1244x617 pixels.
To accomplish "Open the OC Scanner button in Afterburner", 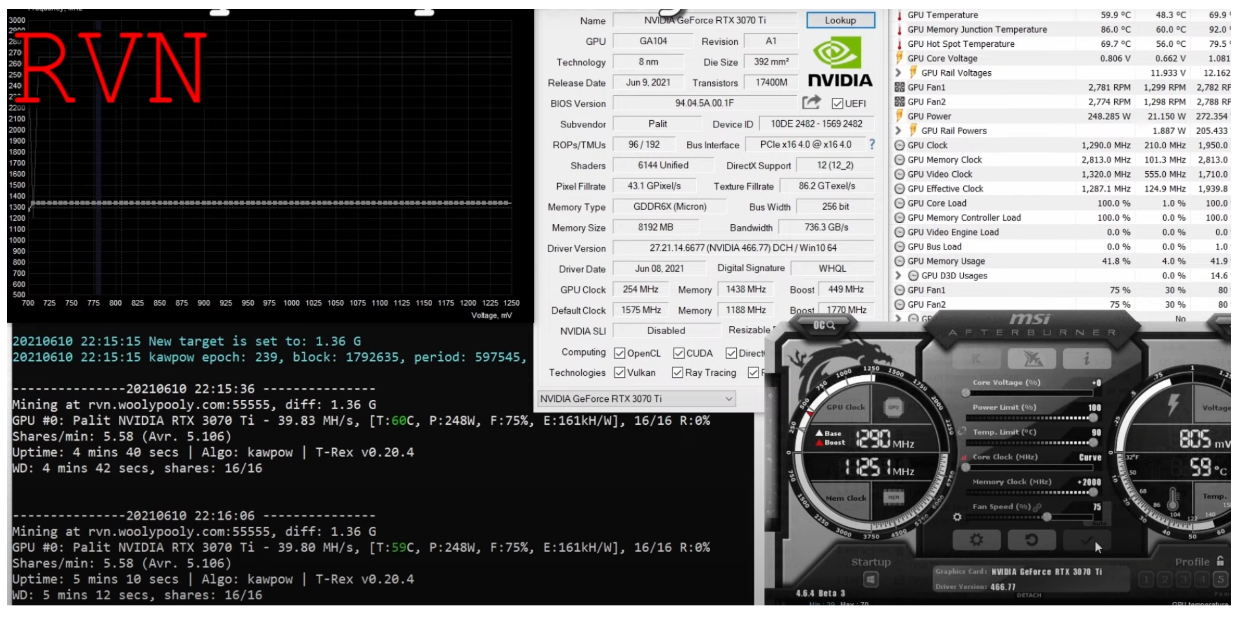I will click(x=823, y=324).
